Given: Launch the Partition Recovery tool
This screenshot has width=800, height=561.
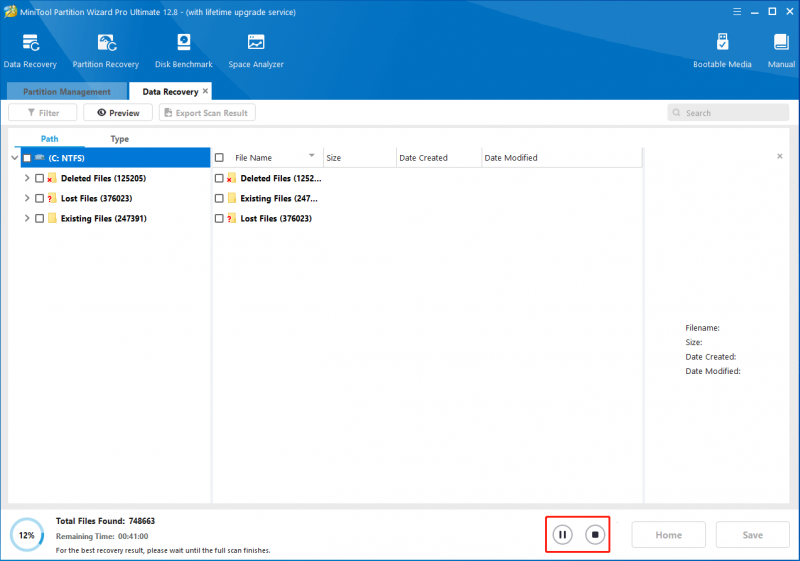Looking at the screenshot, I should pos(106,50).
